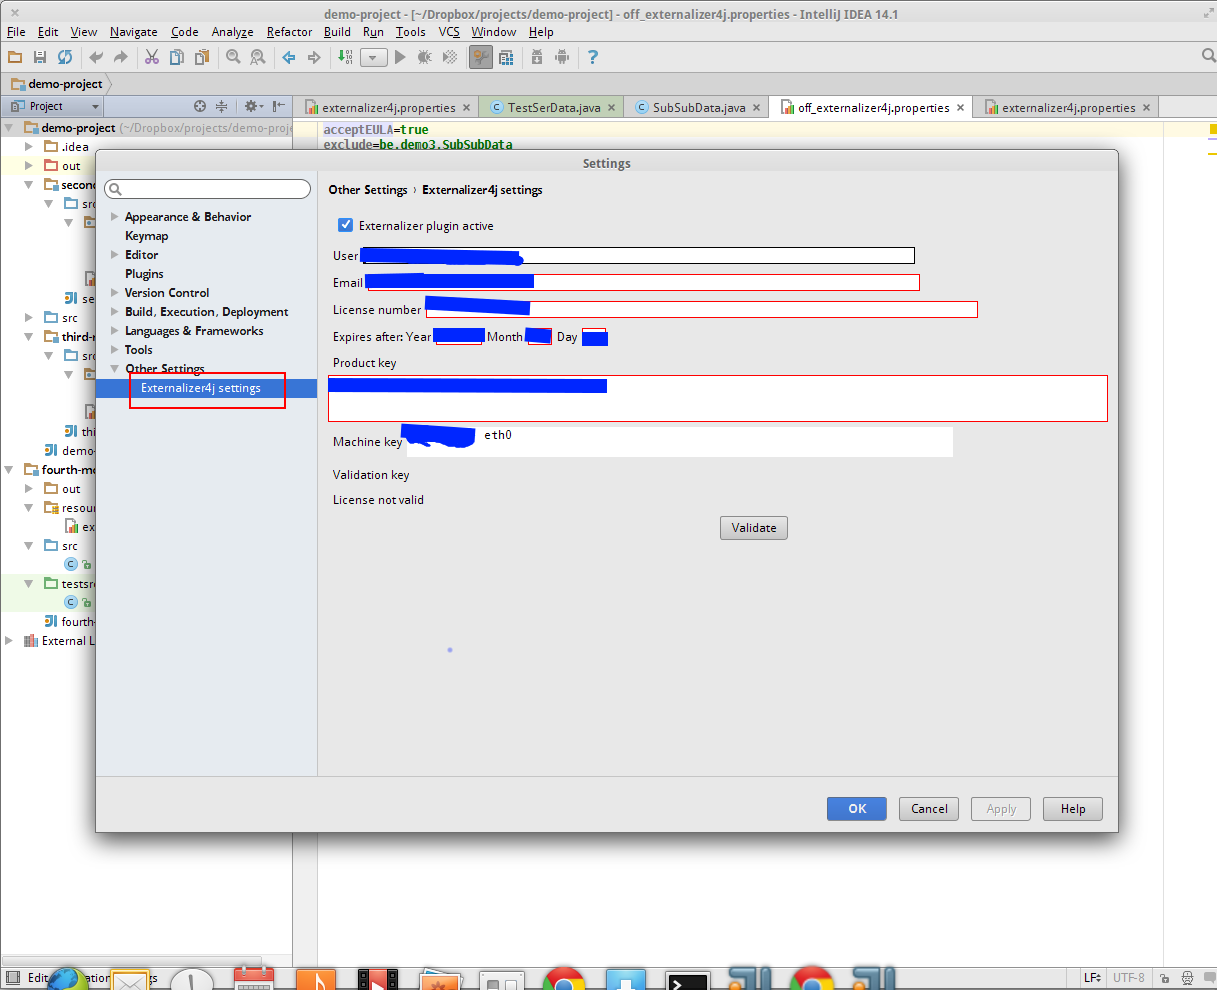This screenshot has width=1217, height=990.
Task: Click the Make Project build icon
Action: pos(345,57)
